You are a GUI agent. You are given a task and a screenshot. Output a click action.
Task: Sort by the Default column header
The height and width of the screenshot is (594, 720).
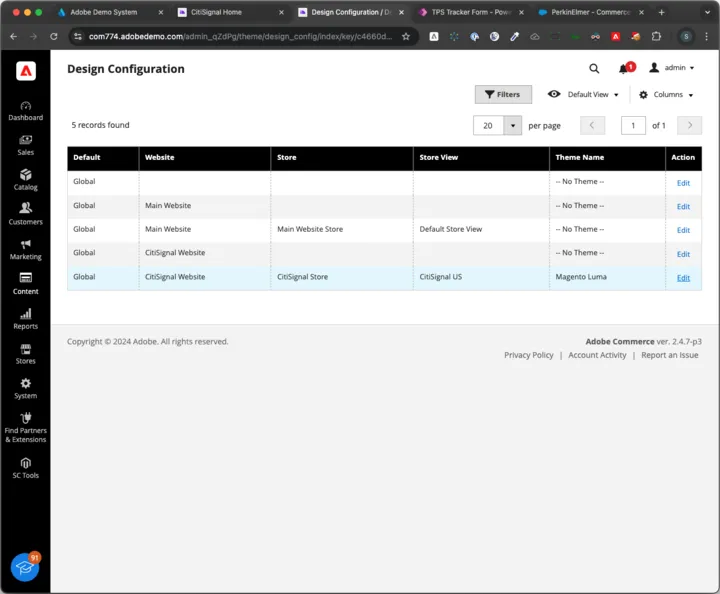[x=103, y=157]
